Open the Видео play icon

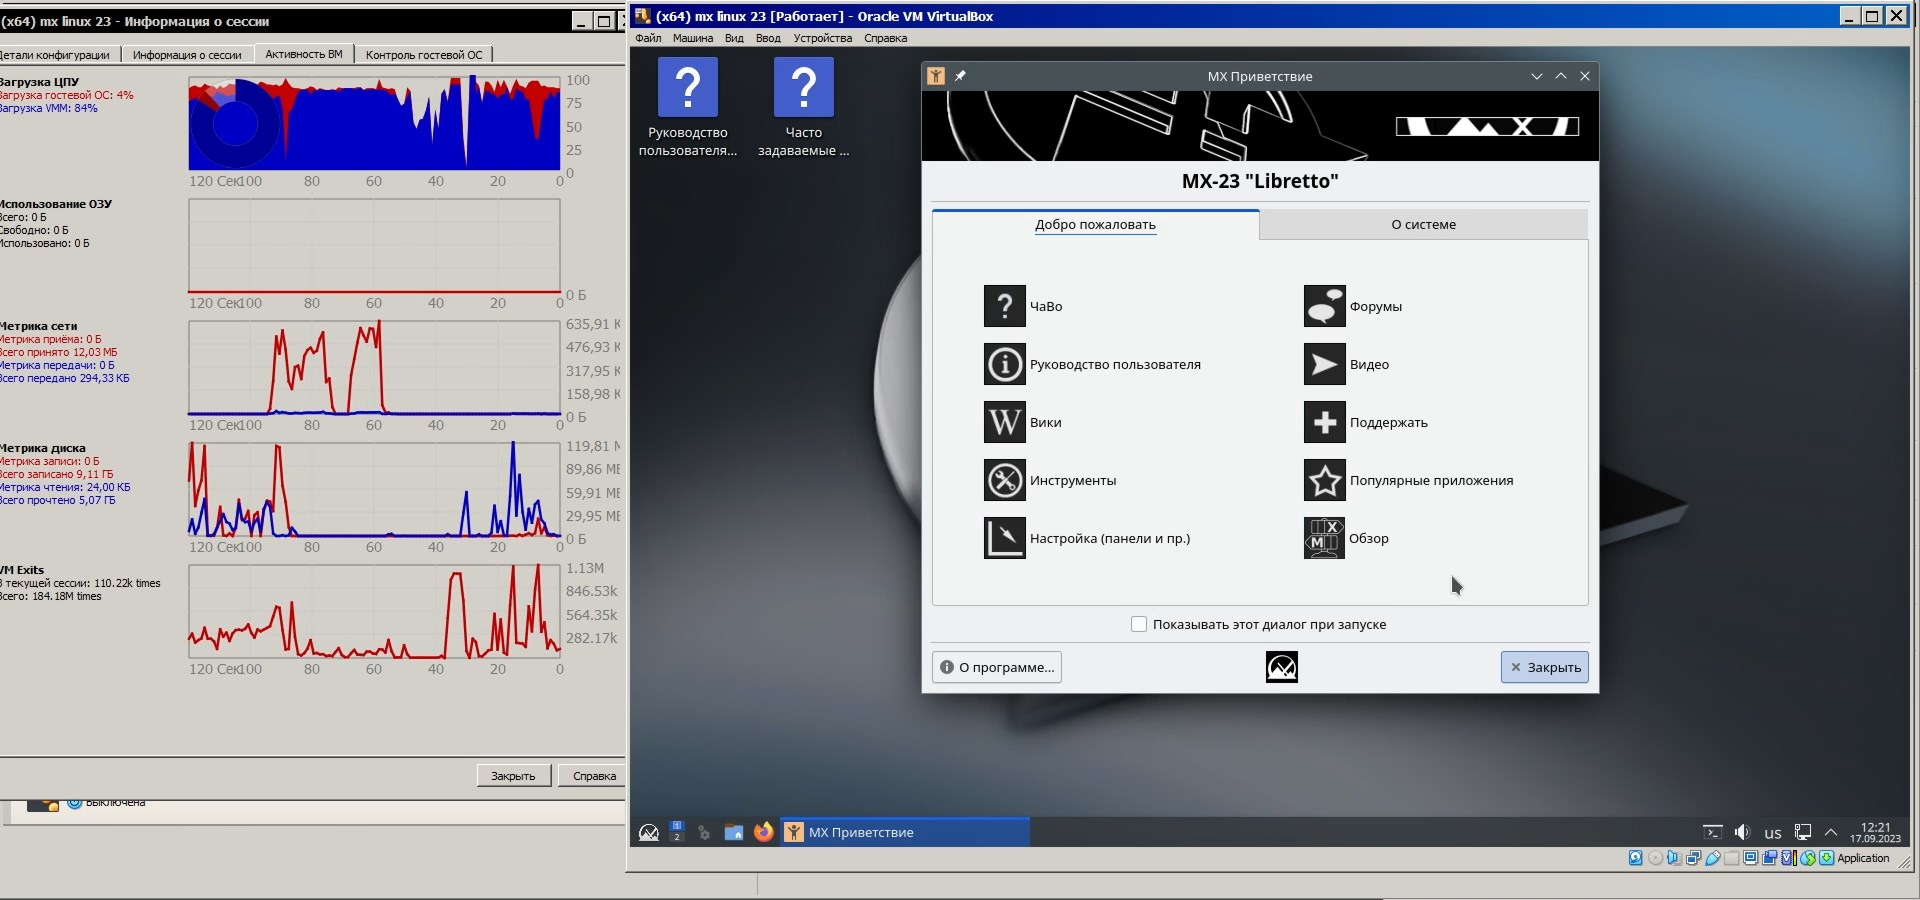pyautogui.click(x=1324, y=364)
